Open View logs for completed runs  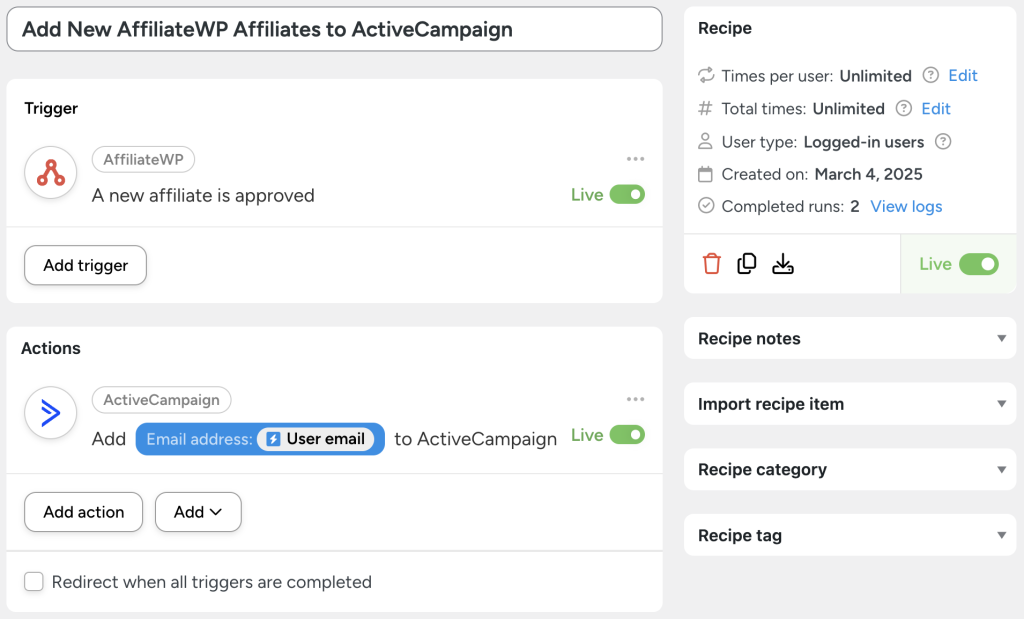(x=905, y=206)
